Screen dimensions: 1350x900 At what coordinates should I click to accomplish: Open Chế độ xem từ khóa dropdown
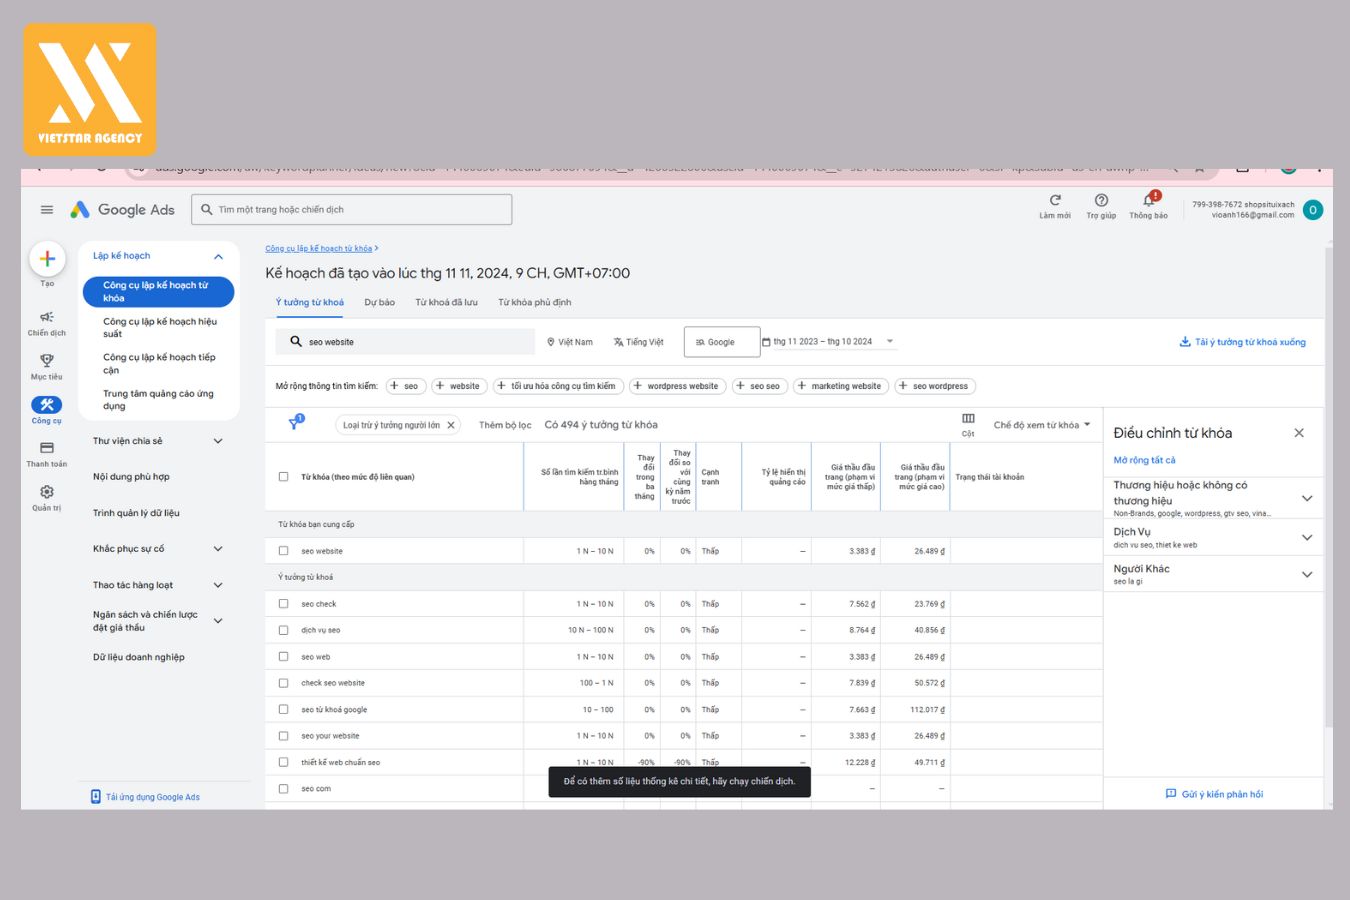coord(1042,425)
